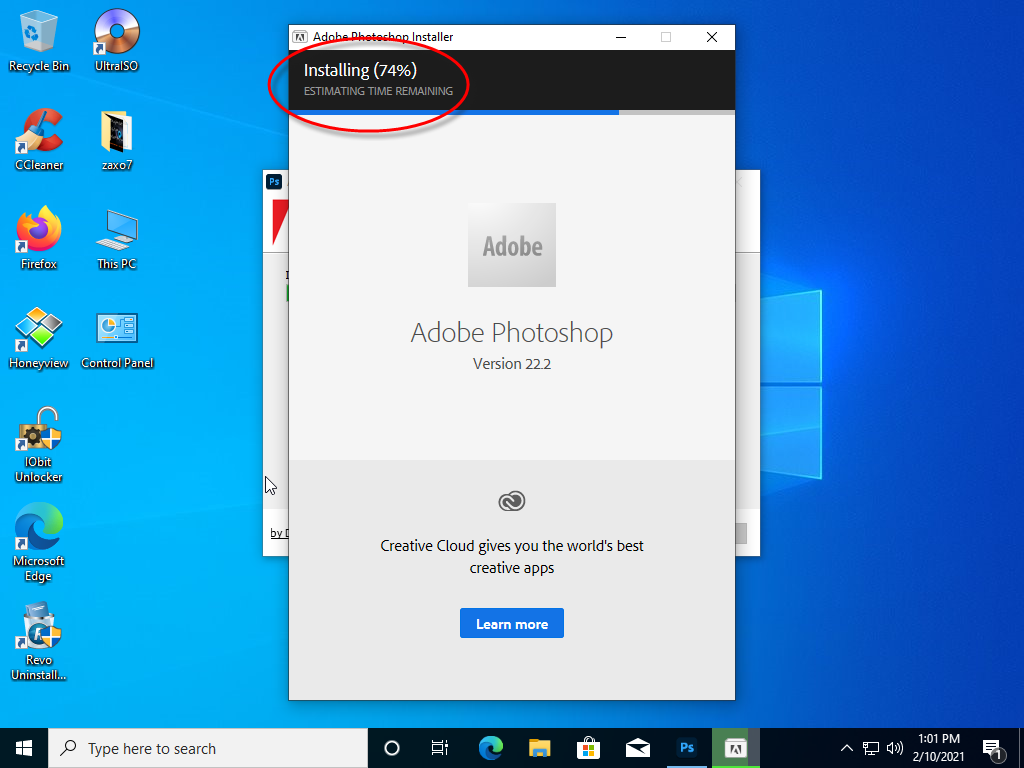Click the taskbar search box

pyautogui.click(x=208, y=748)
